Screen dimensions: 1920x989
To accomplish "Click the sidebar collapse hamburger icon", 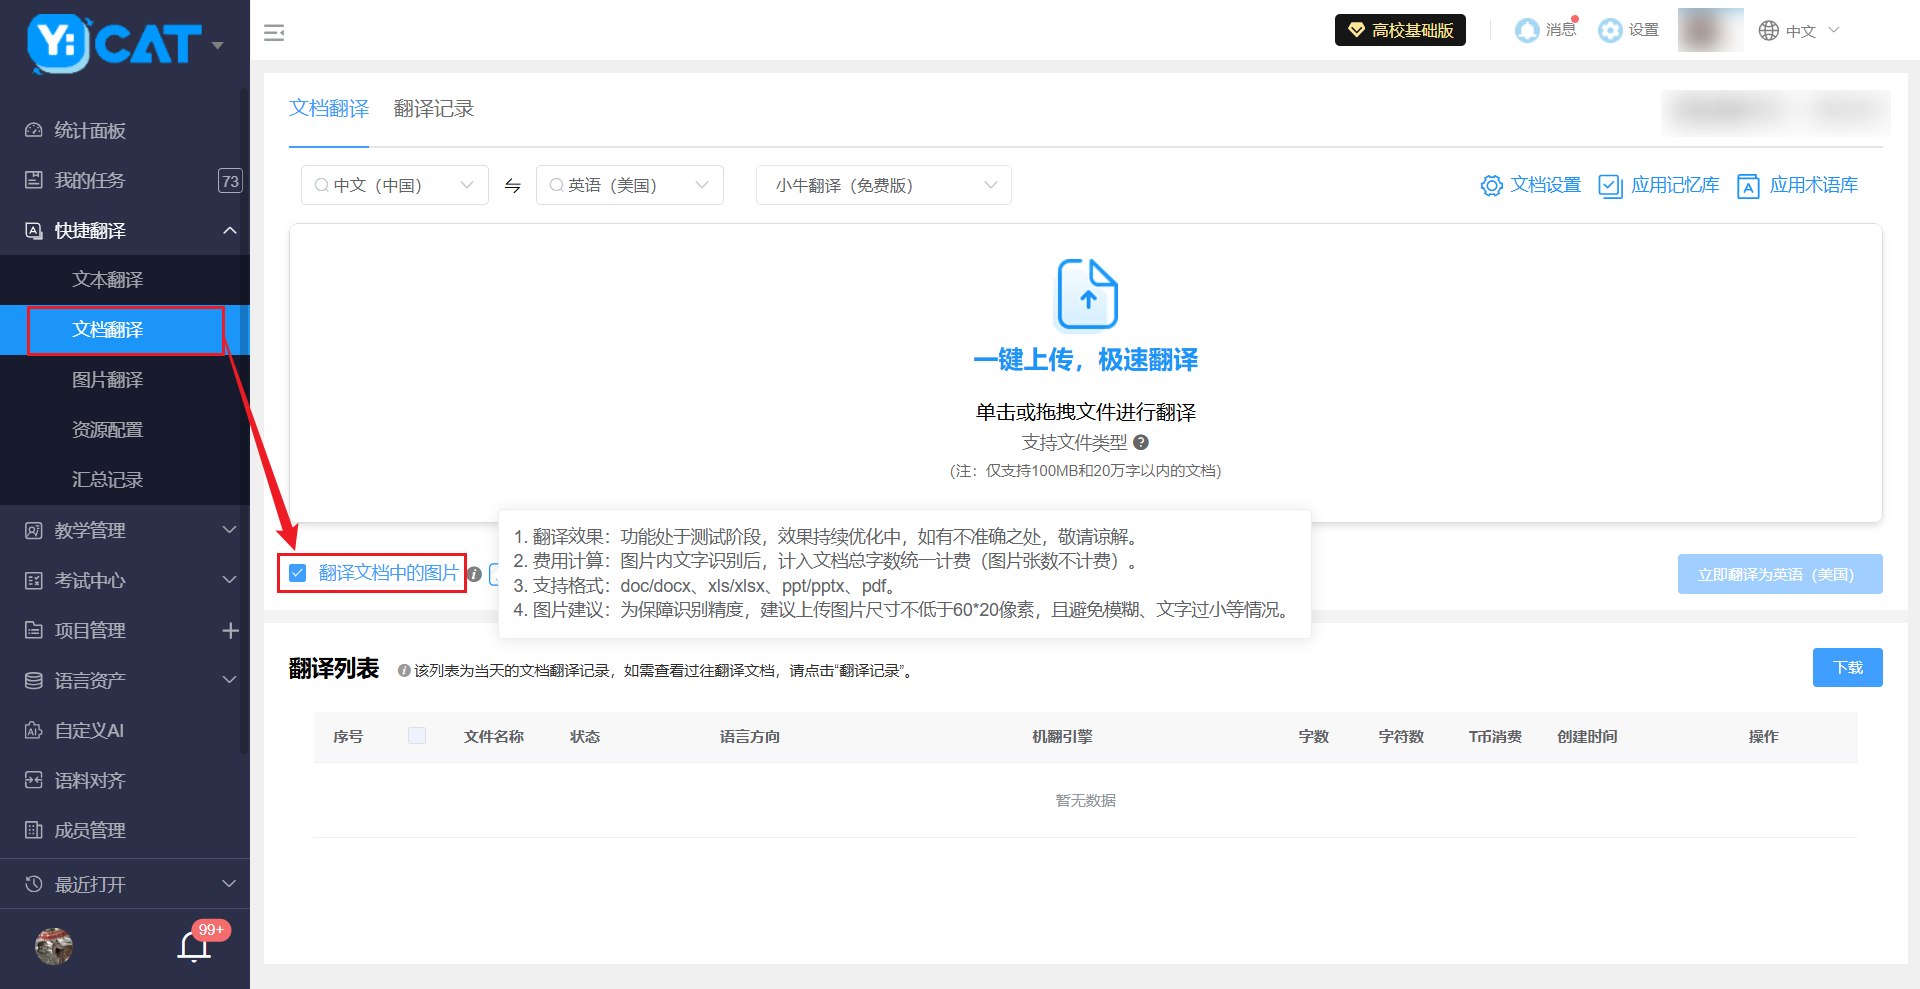I will (274, 33).
